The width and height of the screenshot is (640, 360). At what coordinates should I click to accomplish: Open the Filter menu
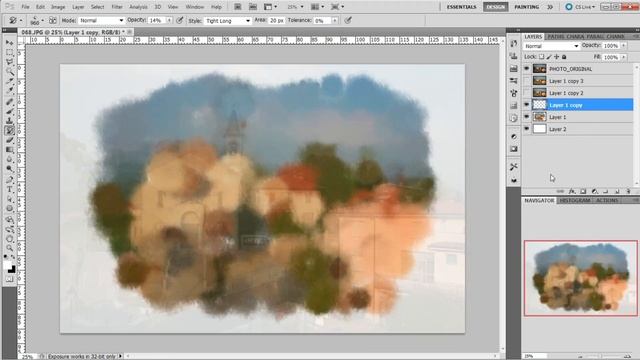117,7
